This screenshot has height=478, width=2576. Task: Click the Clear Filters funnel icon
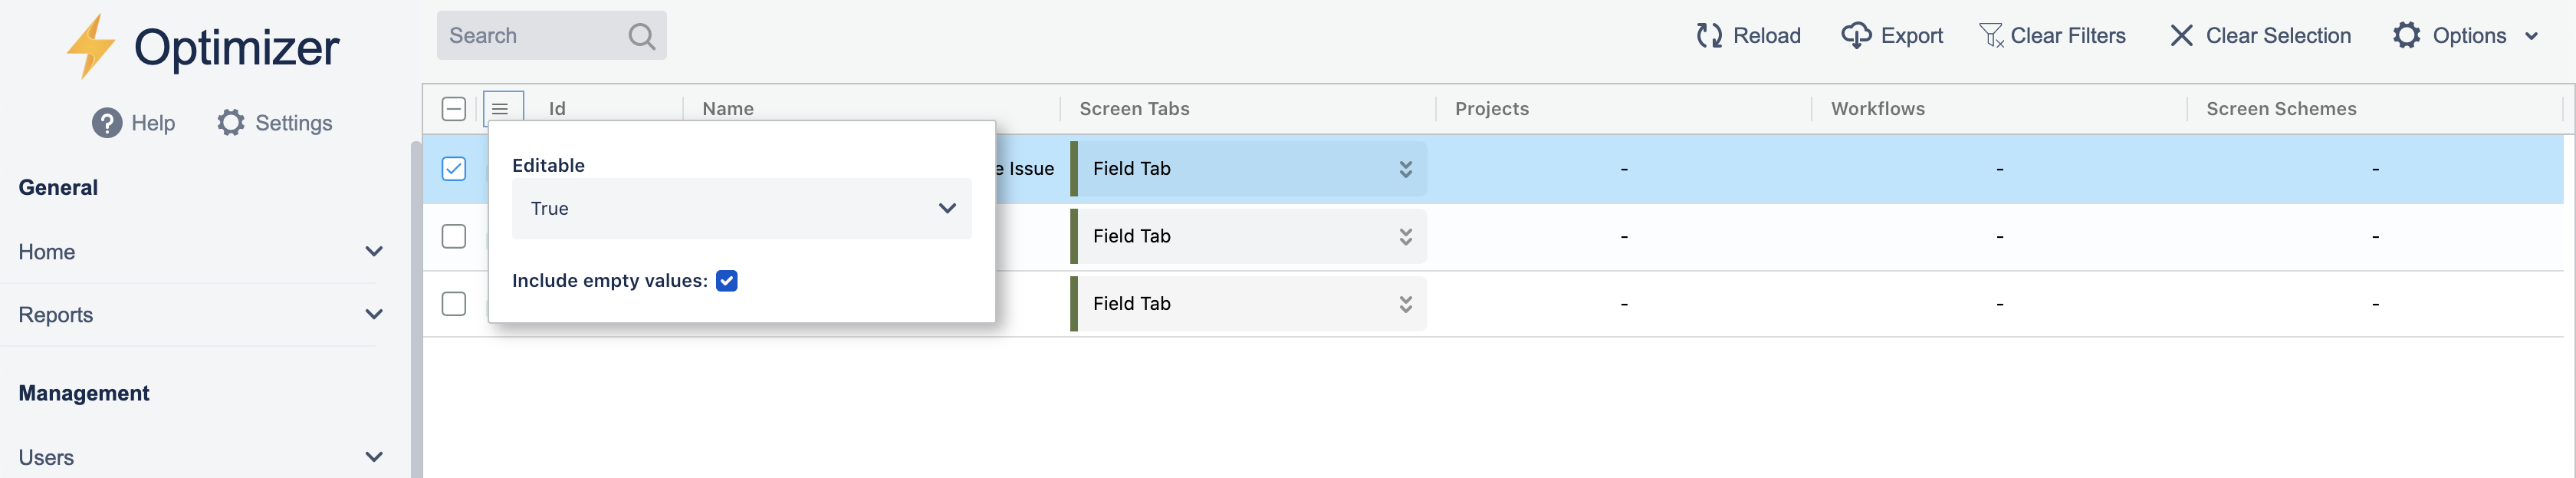point(1990,36)
